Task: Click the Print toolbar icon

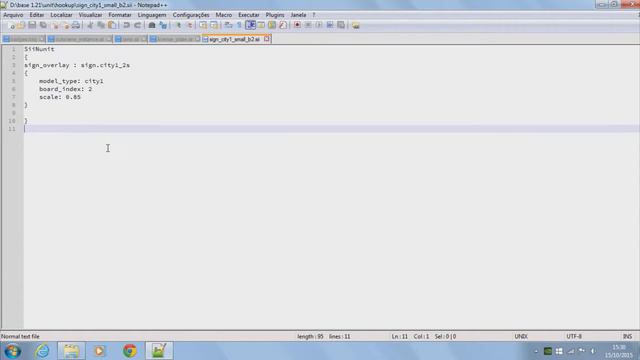Action: click(x=76, y=25)
